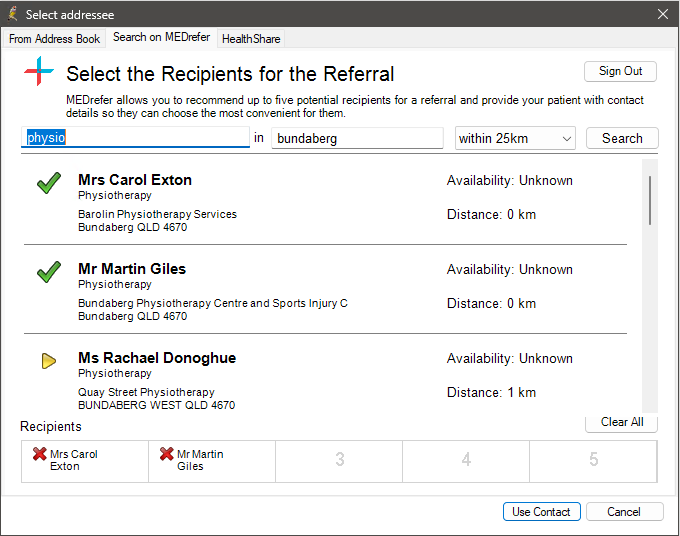This screenshot has height=536, width=680.
Task: Confirm with the Use Contact button
Action: [541, 512]
